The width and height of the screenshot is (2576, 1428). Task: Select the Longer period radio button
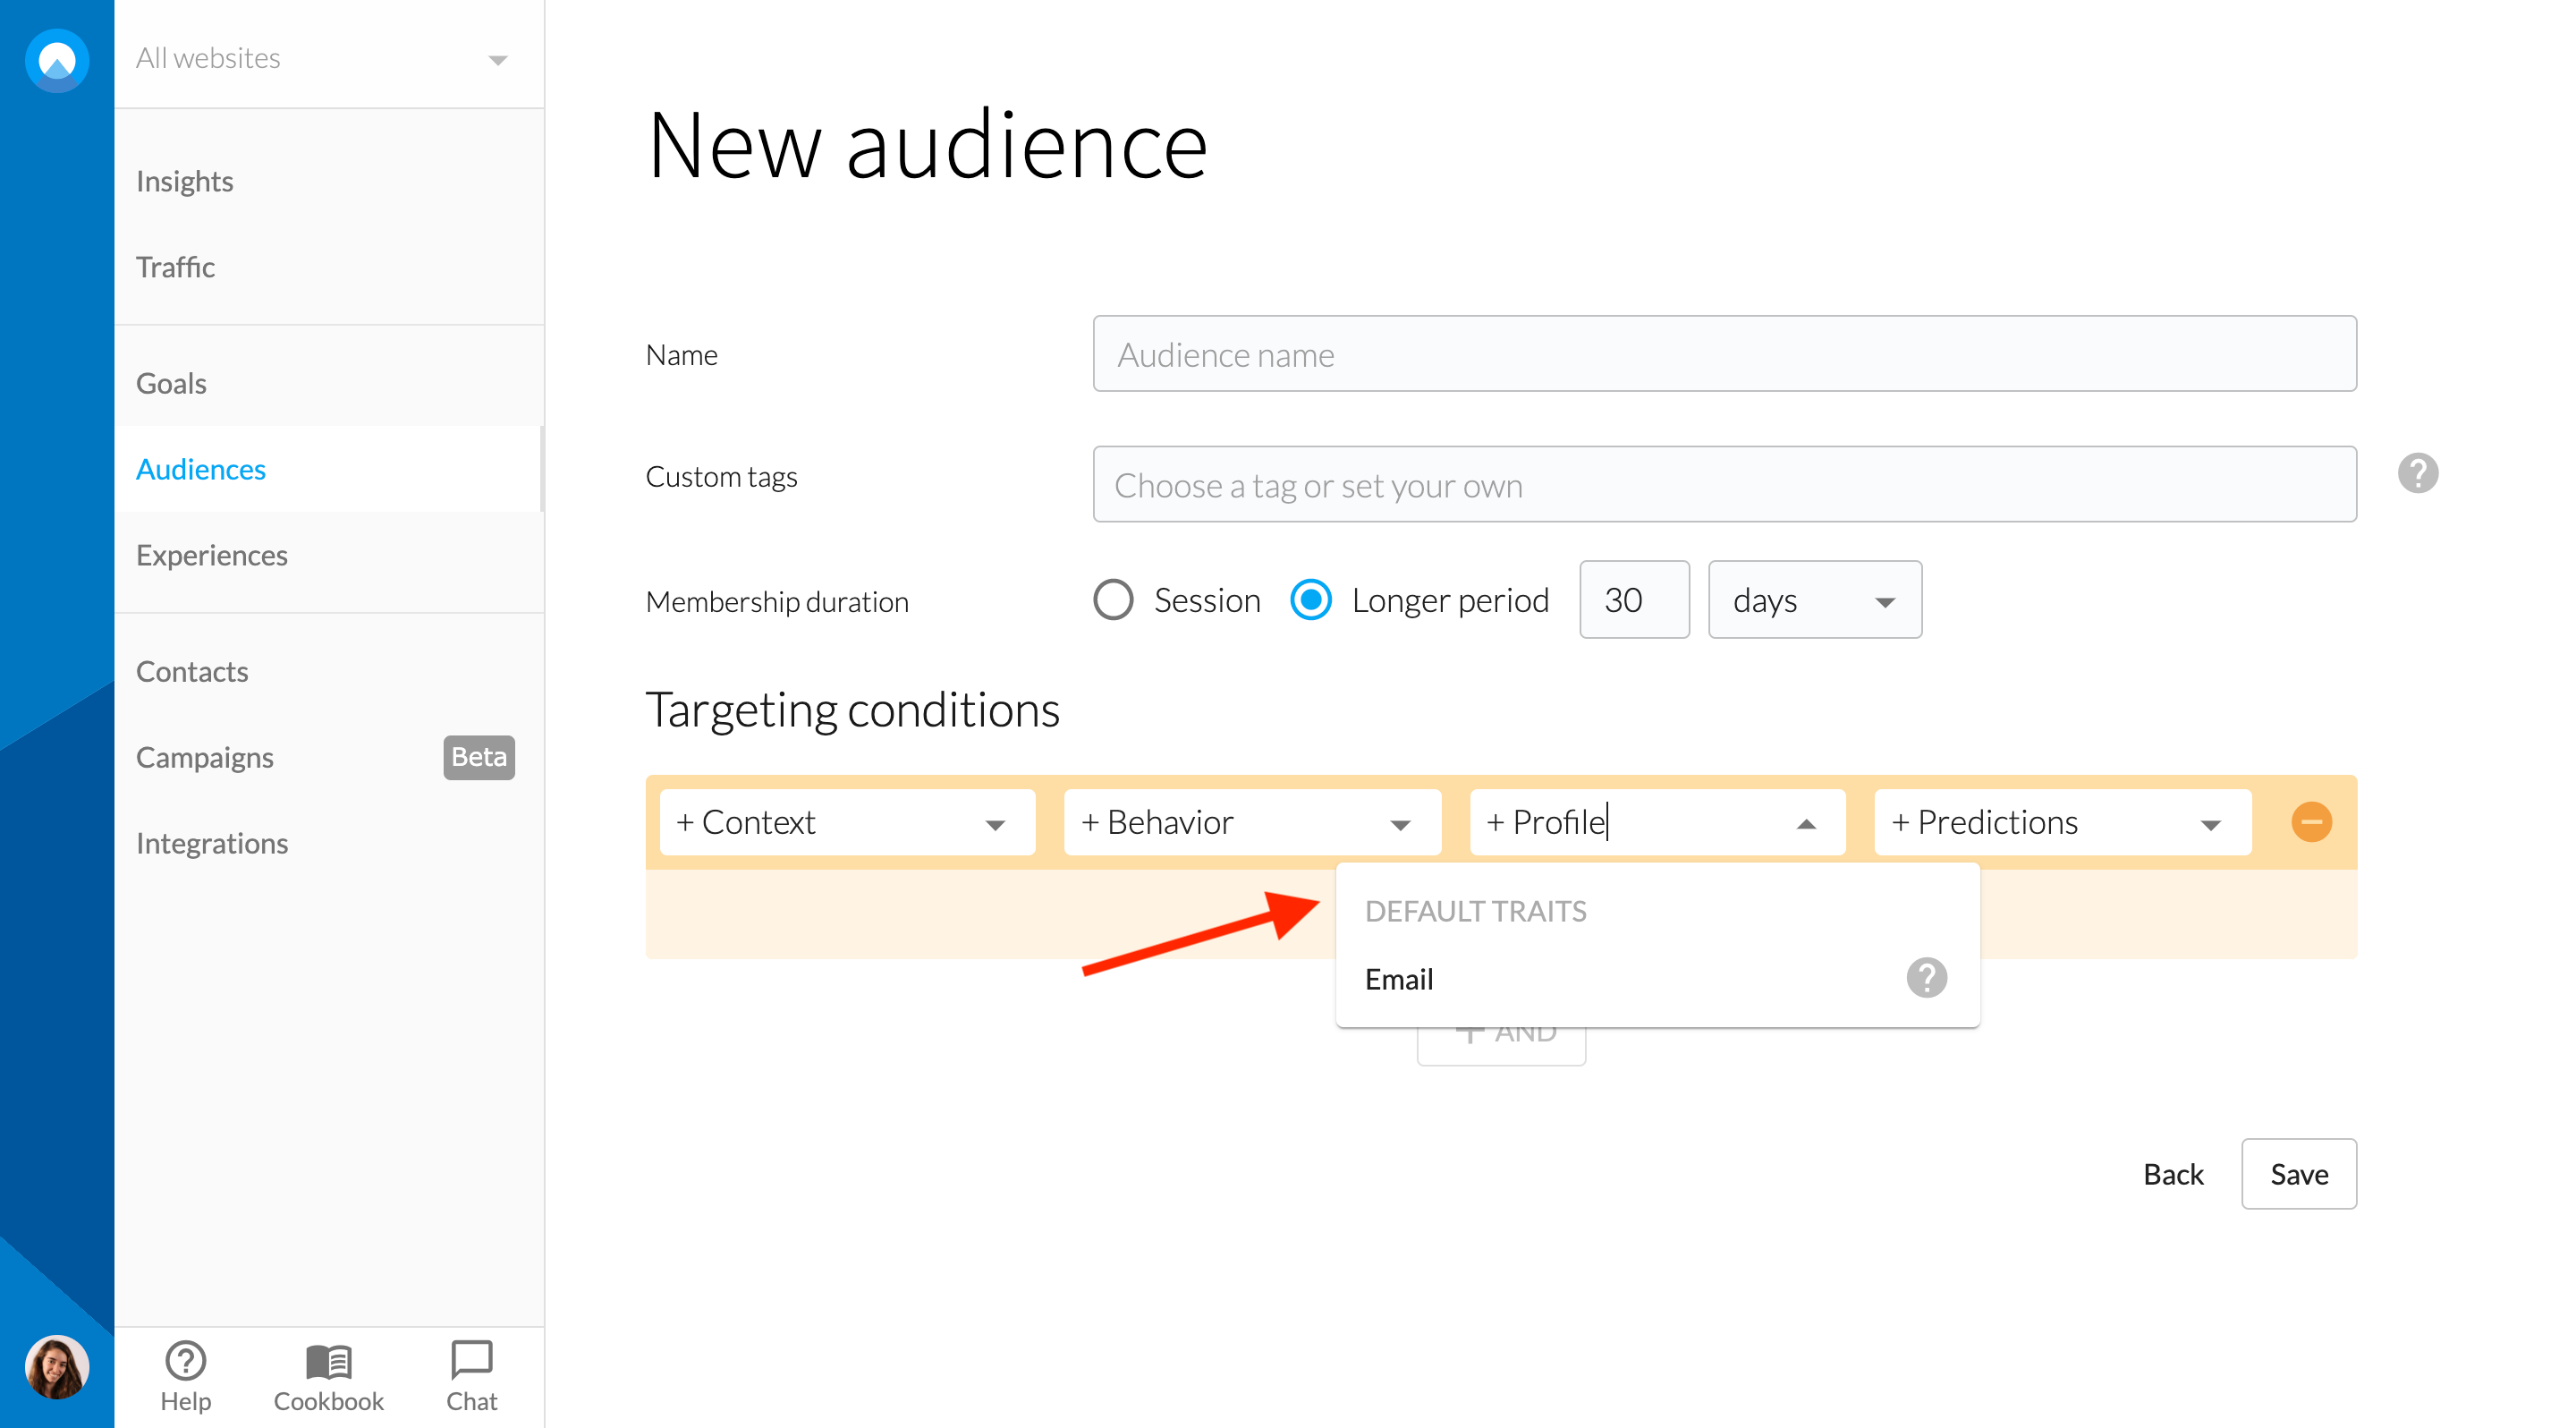click(1310, 600)
